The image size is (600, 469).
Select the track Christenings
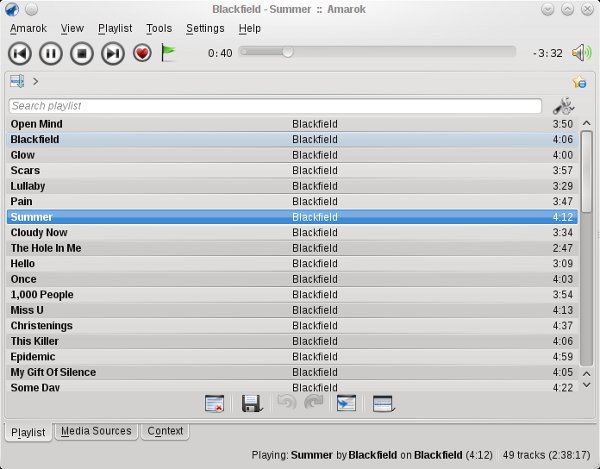[292, 326]
